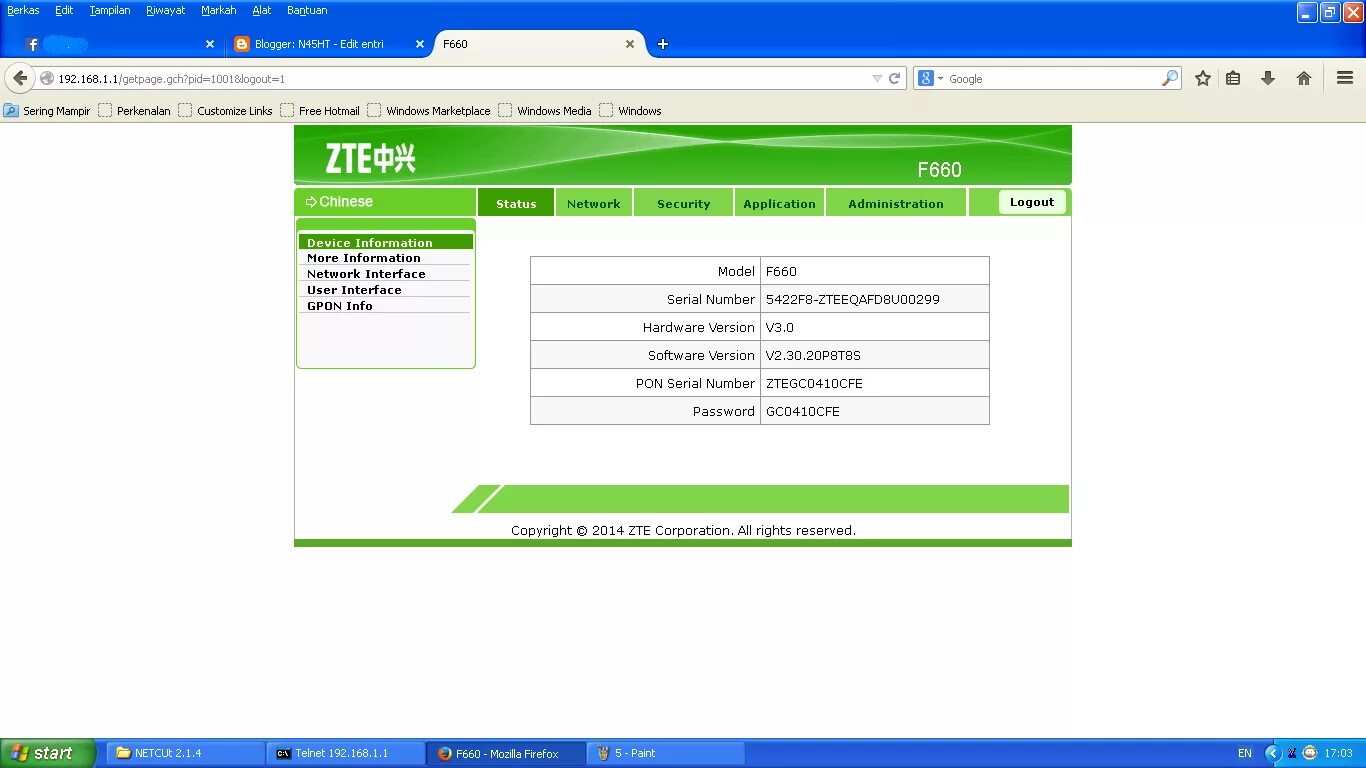Viewport: 1366px width, 768px height.
Task: Open the router Security tab
Action: click(x=684, y=203)
